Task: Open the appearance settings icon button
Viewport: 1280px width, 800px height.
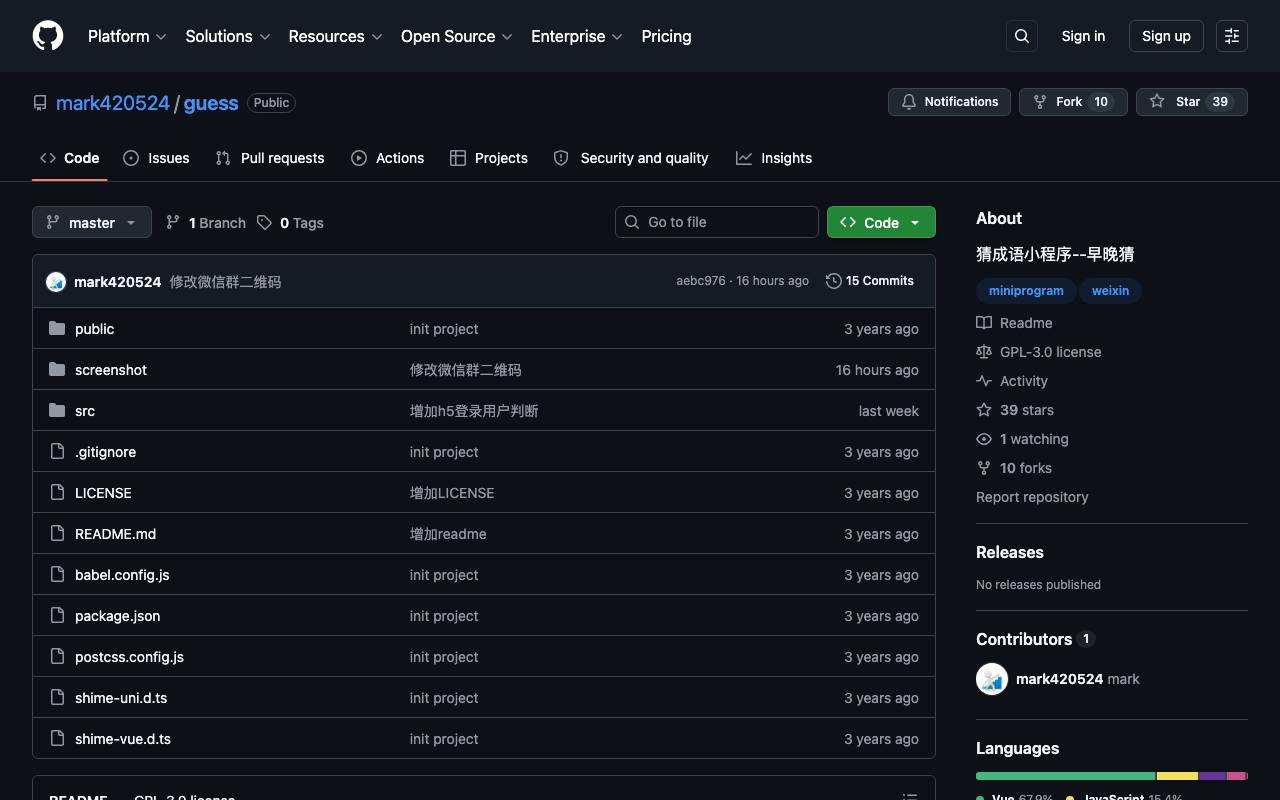Action: (1232, 36)
